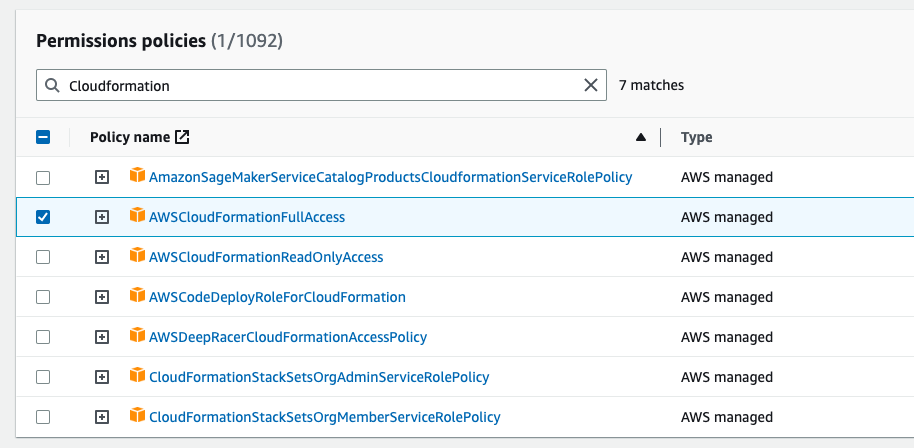This screenshot has height=448, width=914.
Task: Open the CloudFormationStackSetsOrgAdminServiceRolePolicy link
Action: 319,377
